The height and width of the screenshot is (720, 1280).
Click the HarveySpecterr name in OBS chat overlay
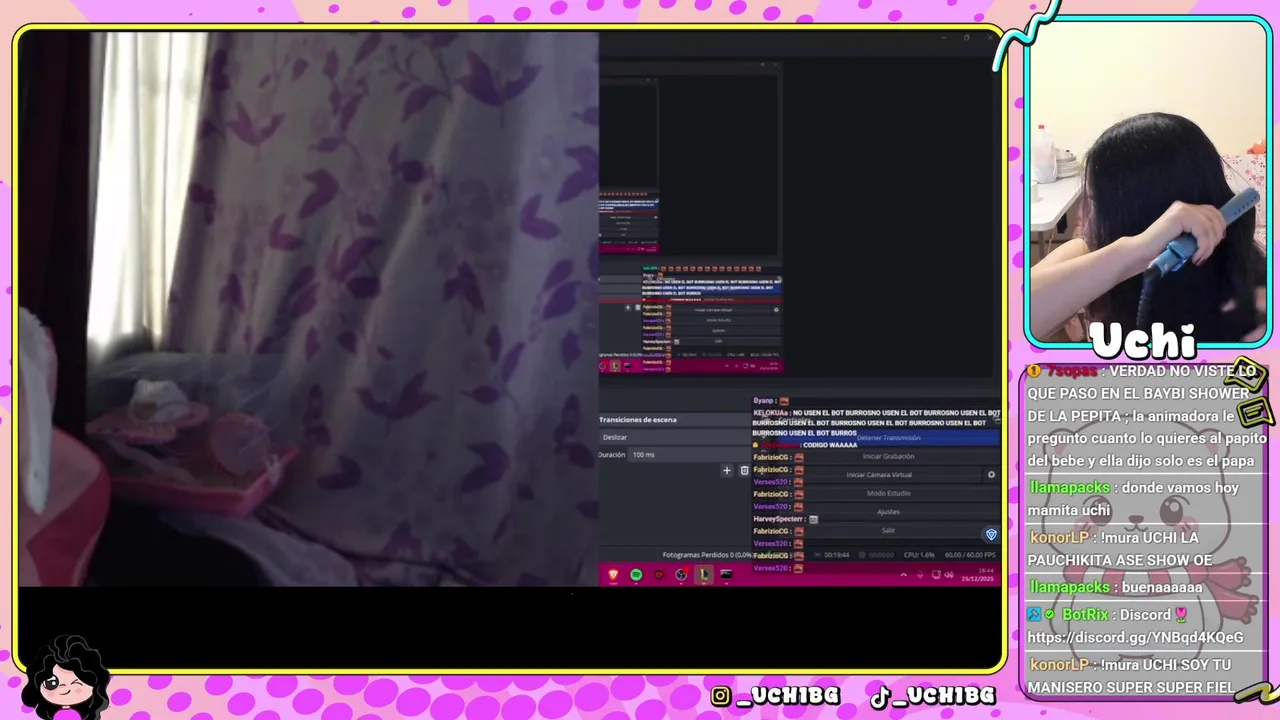click(x=778, y=519)
